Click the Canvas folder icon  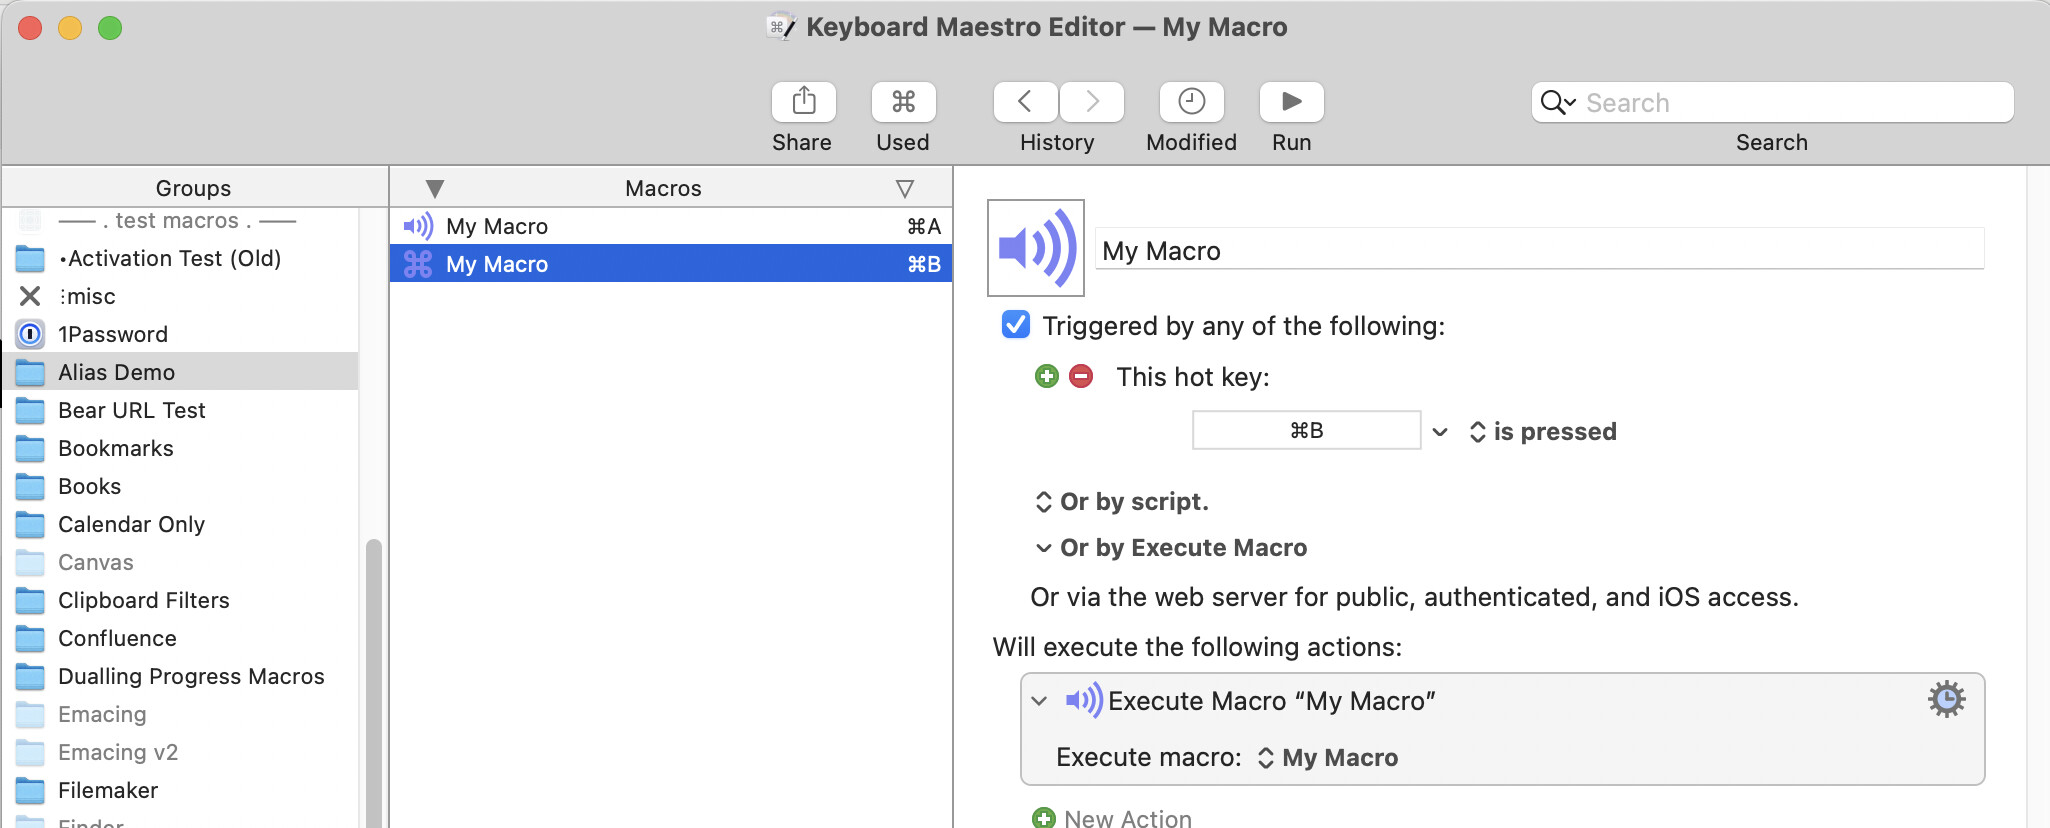tap(30, 562)
